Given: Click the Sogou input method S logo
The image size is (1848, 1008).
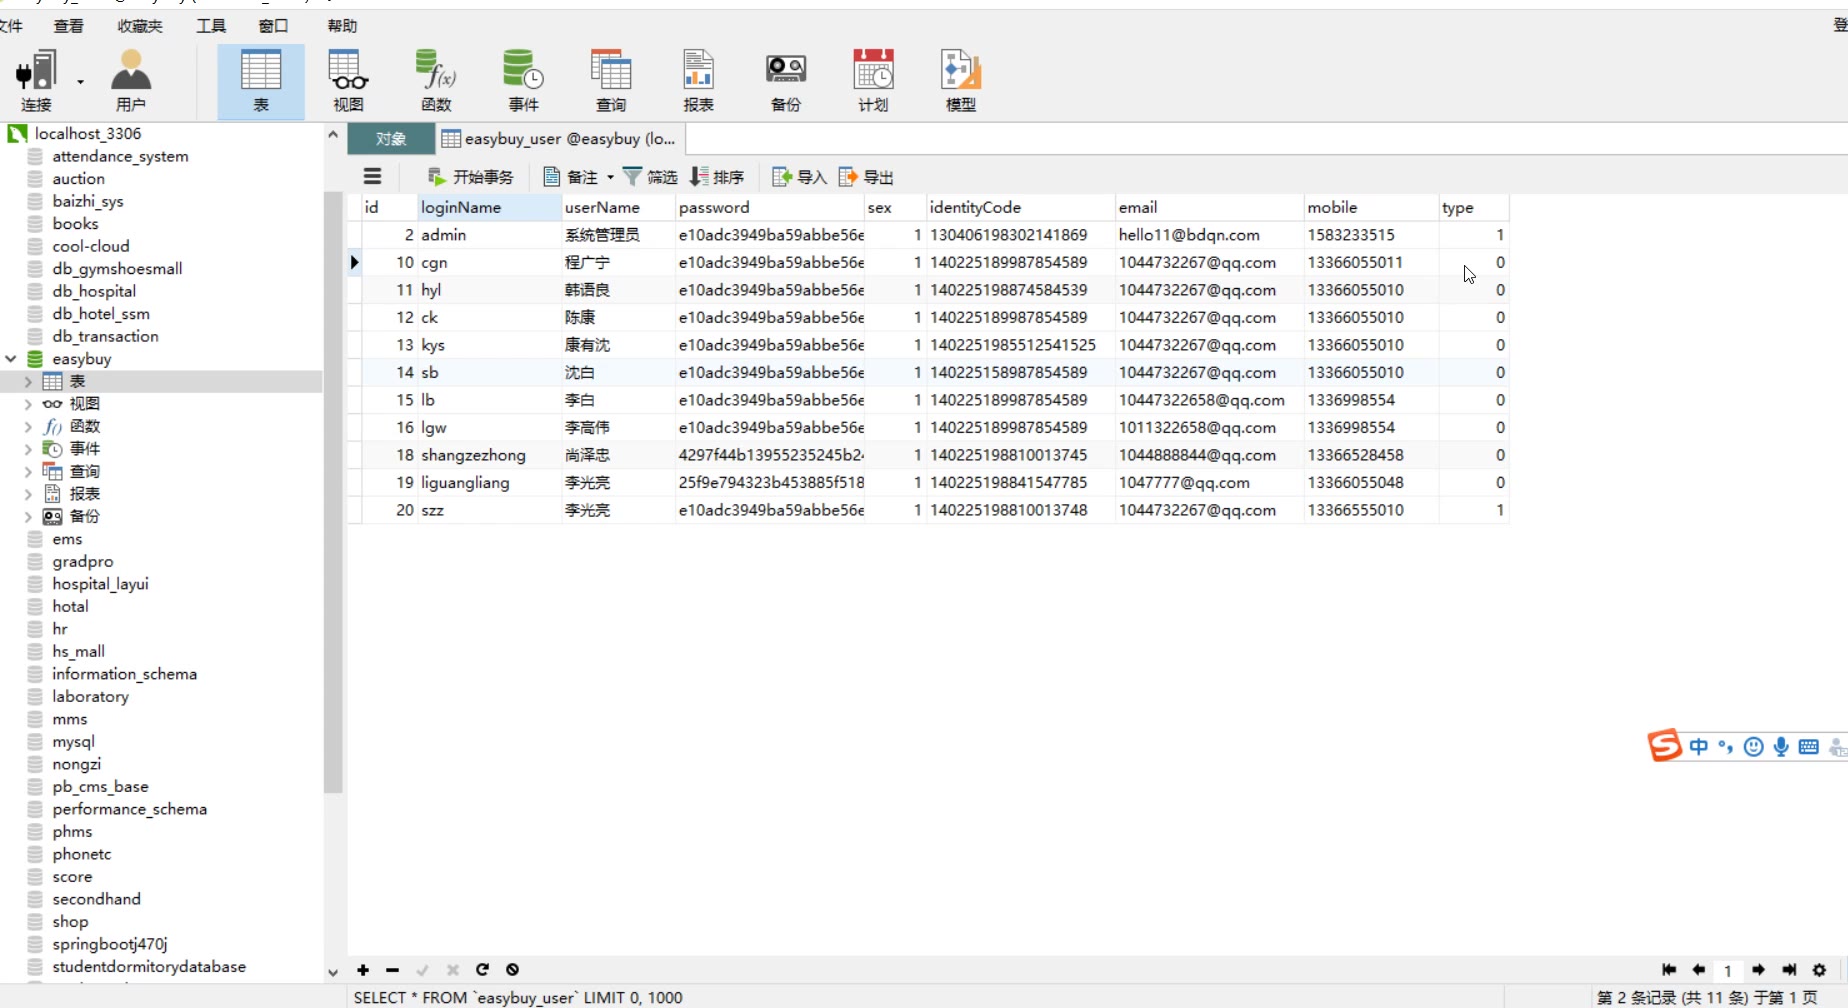Looking at the screenshot, I should (x=1664, y=746).
